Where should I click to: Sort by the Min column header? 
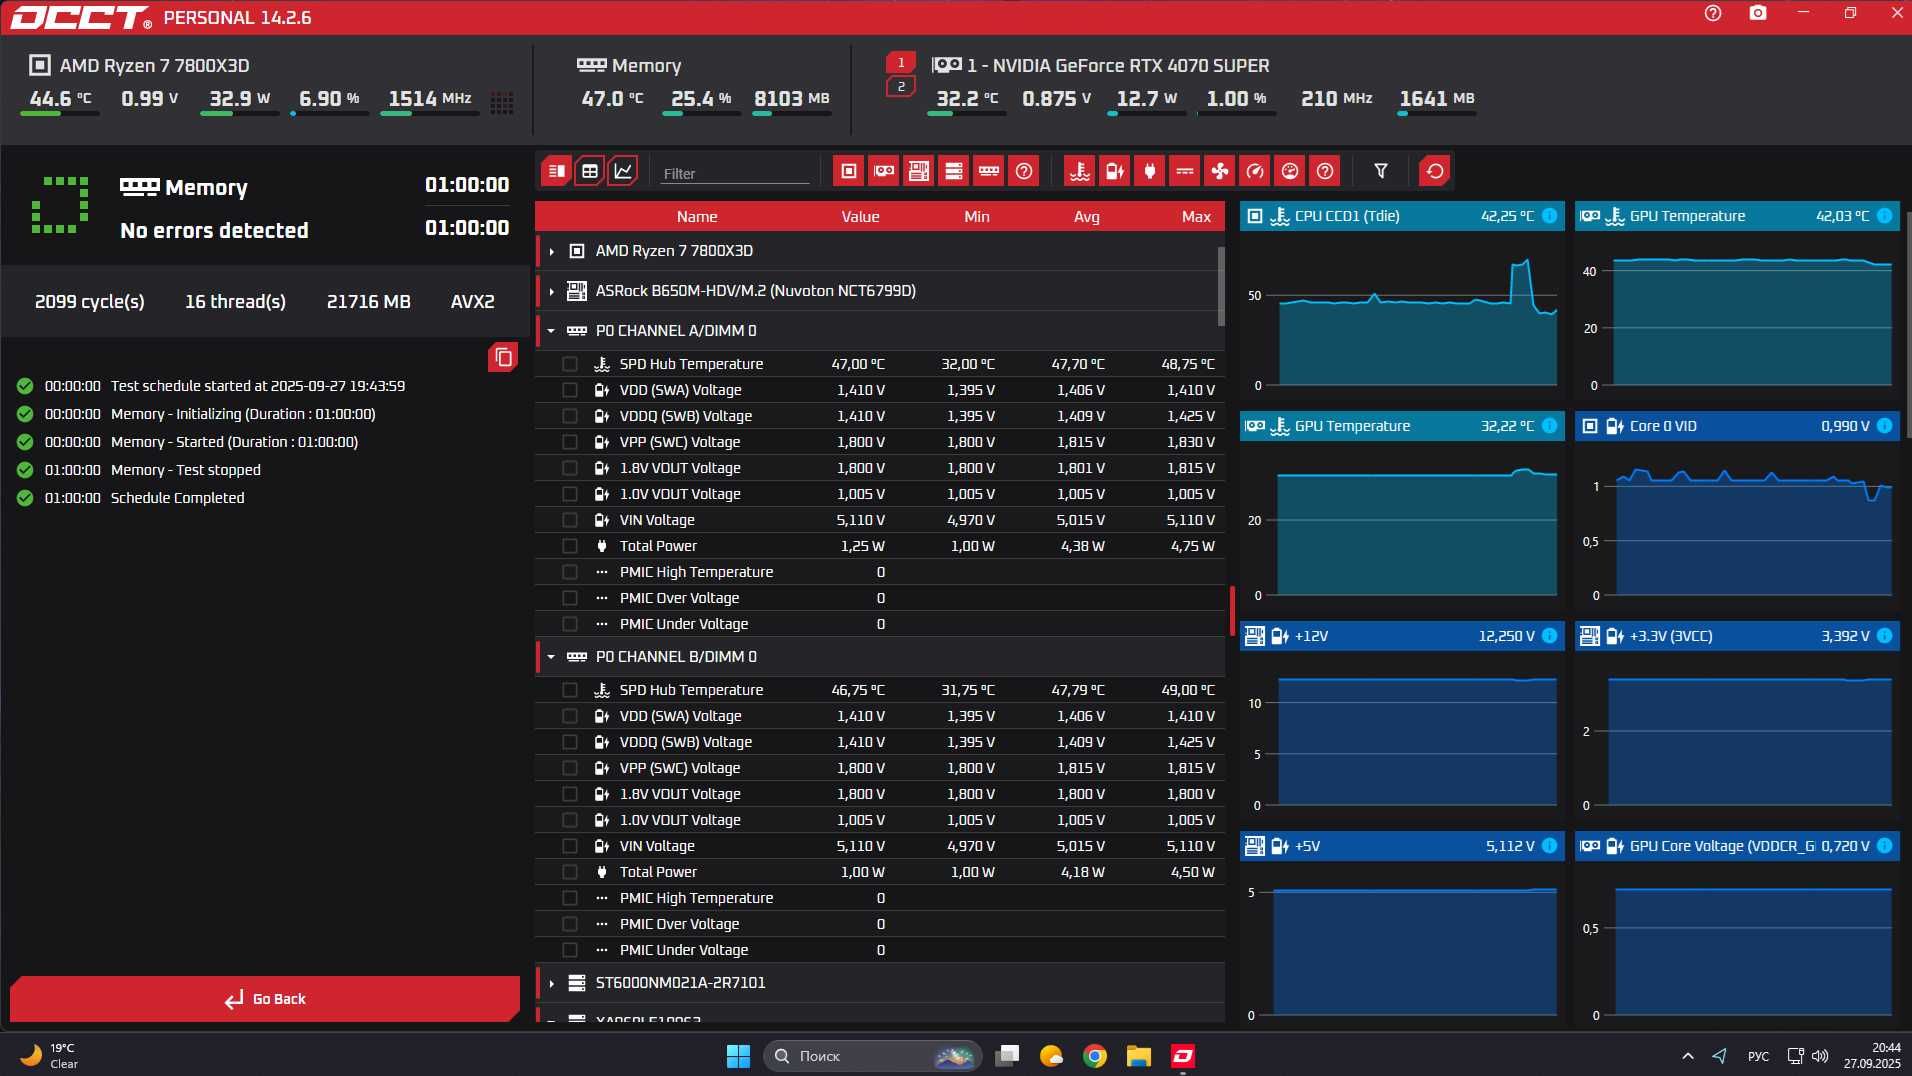coord(977,217)
